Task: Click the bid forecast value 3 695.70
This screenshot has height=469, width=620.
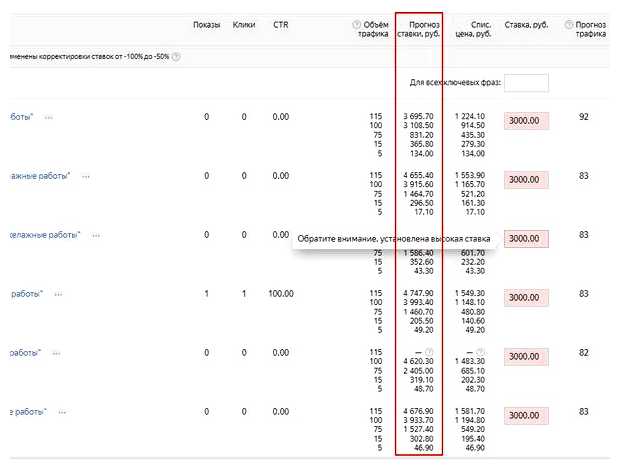Action: tap(418, 116)
